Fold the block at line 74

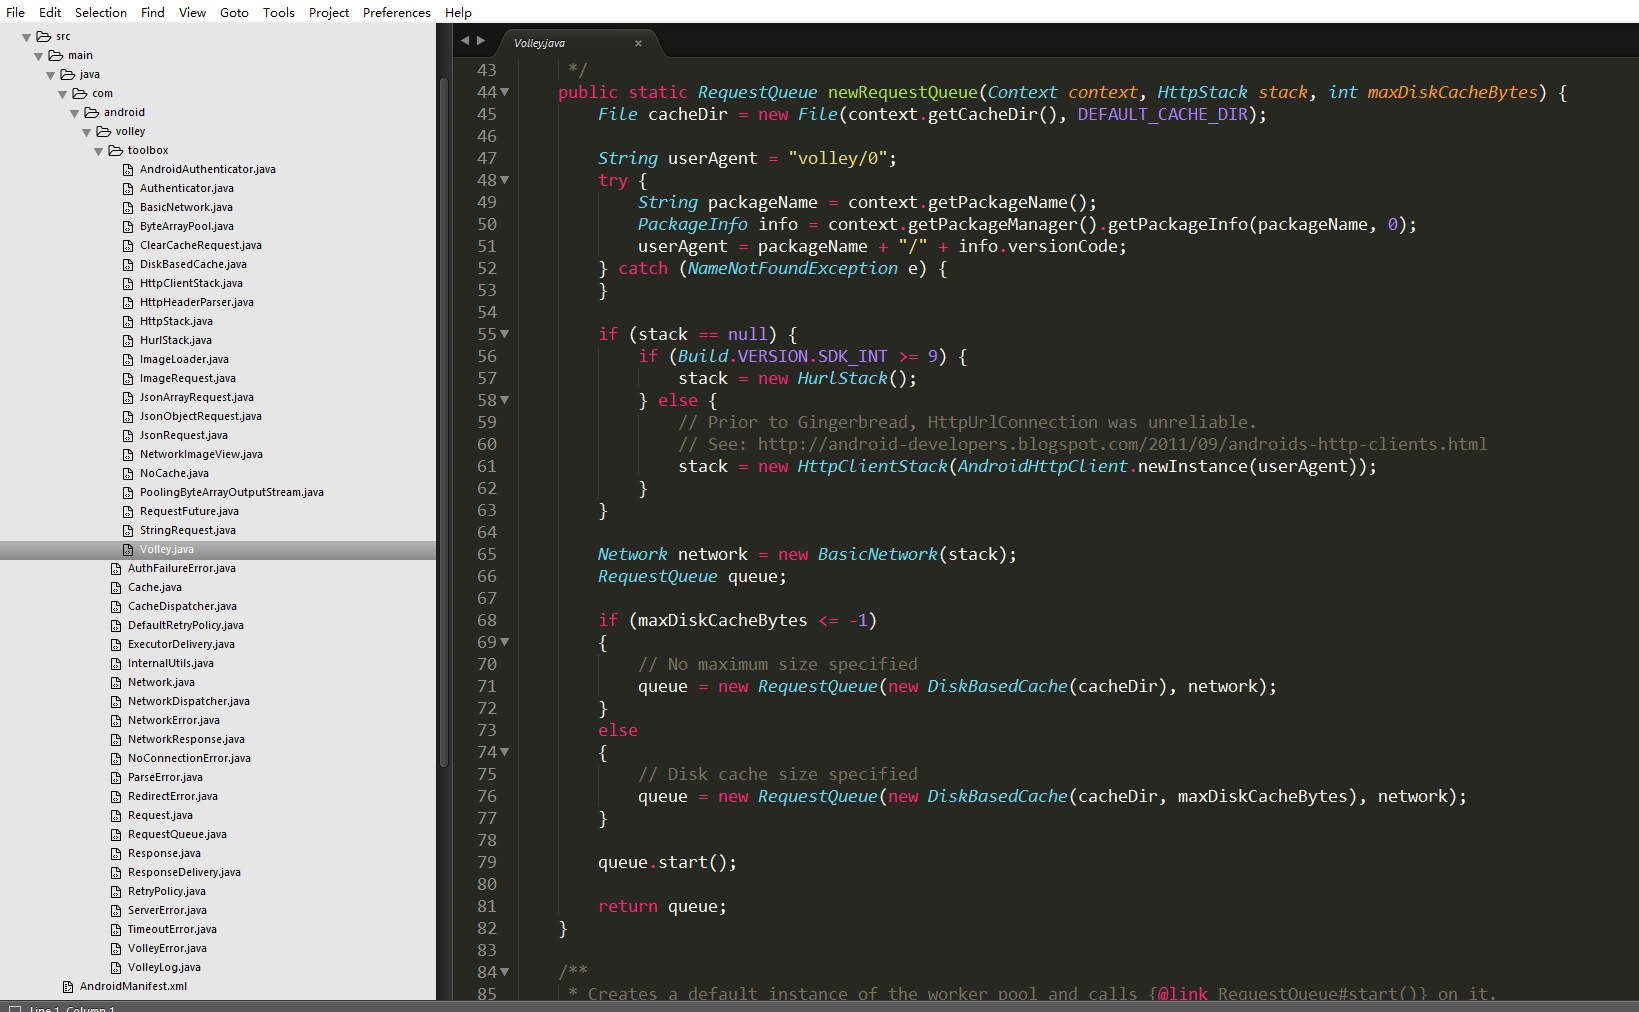pos(505,752)
